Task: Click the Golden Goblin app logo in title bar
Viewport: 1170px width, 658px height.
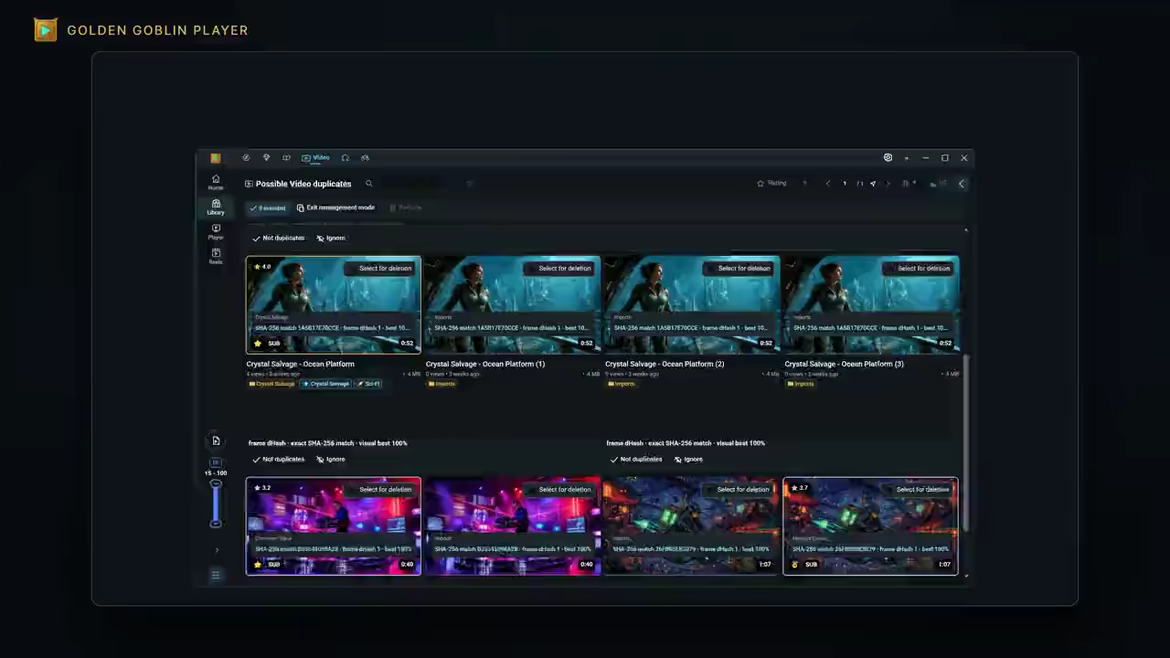Action: pos(216,158)
